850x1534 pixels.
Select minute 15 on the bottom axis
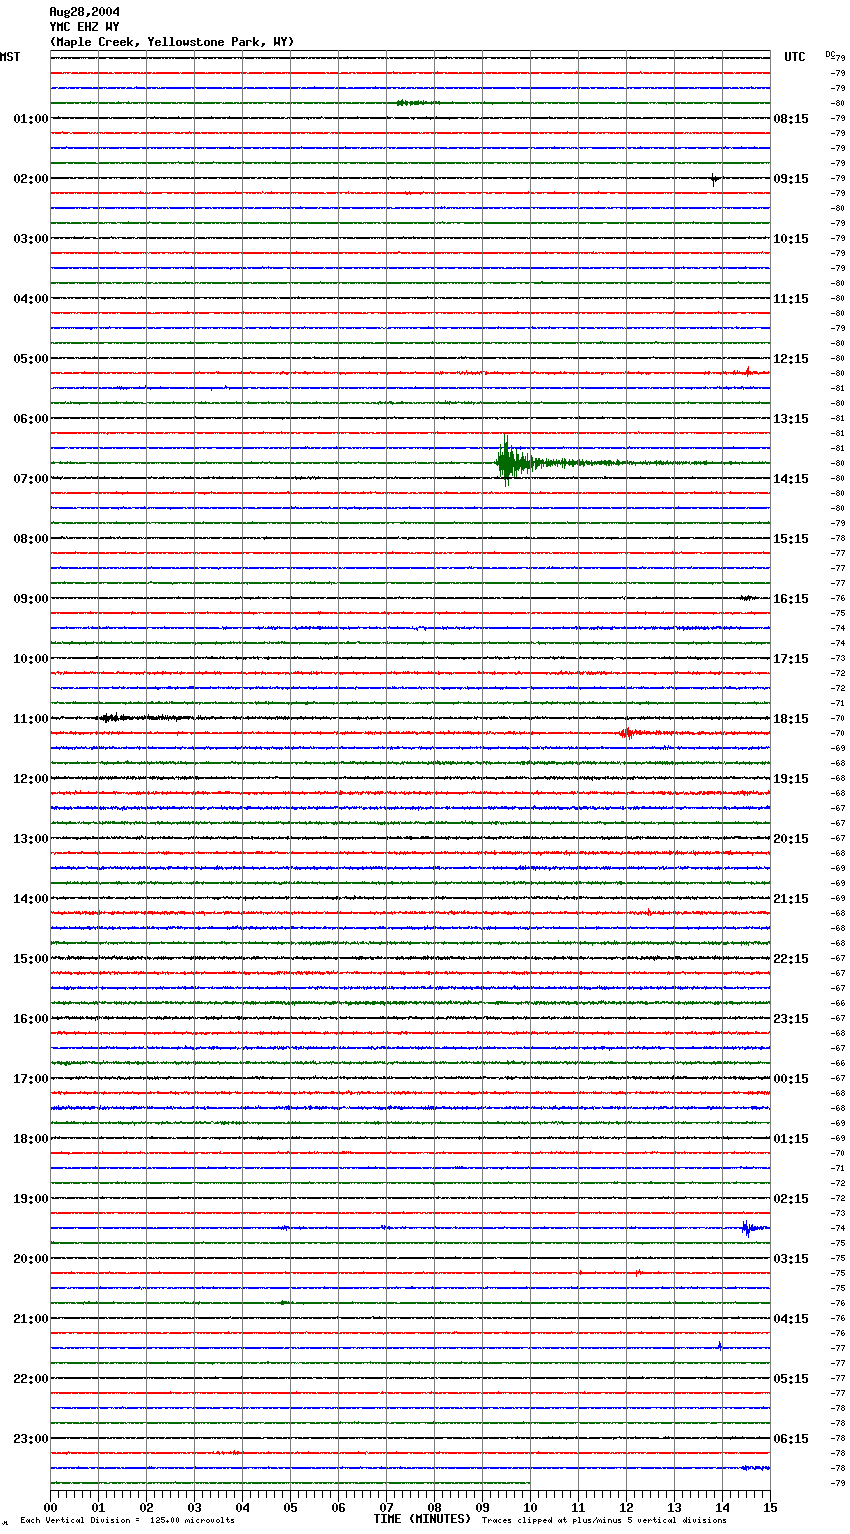pos(770,1507)
